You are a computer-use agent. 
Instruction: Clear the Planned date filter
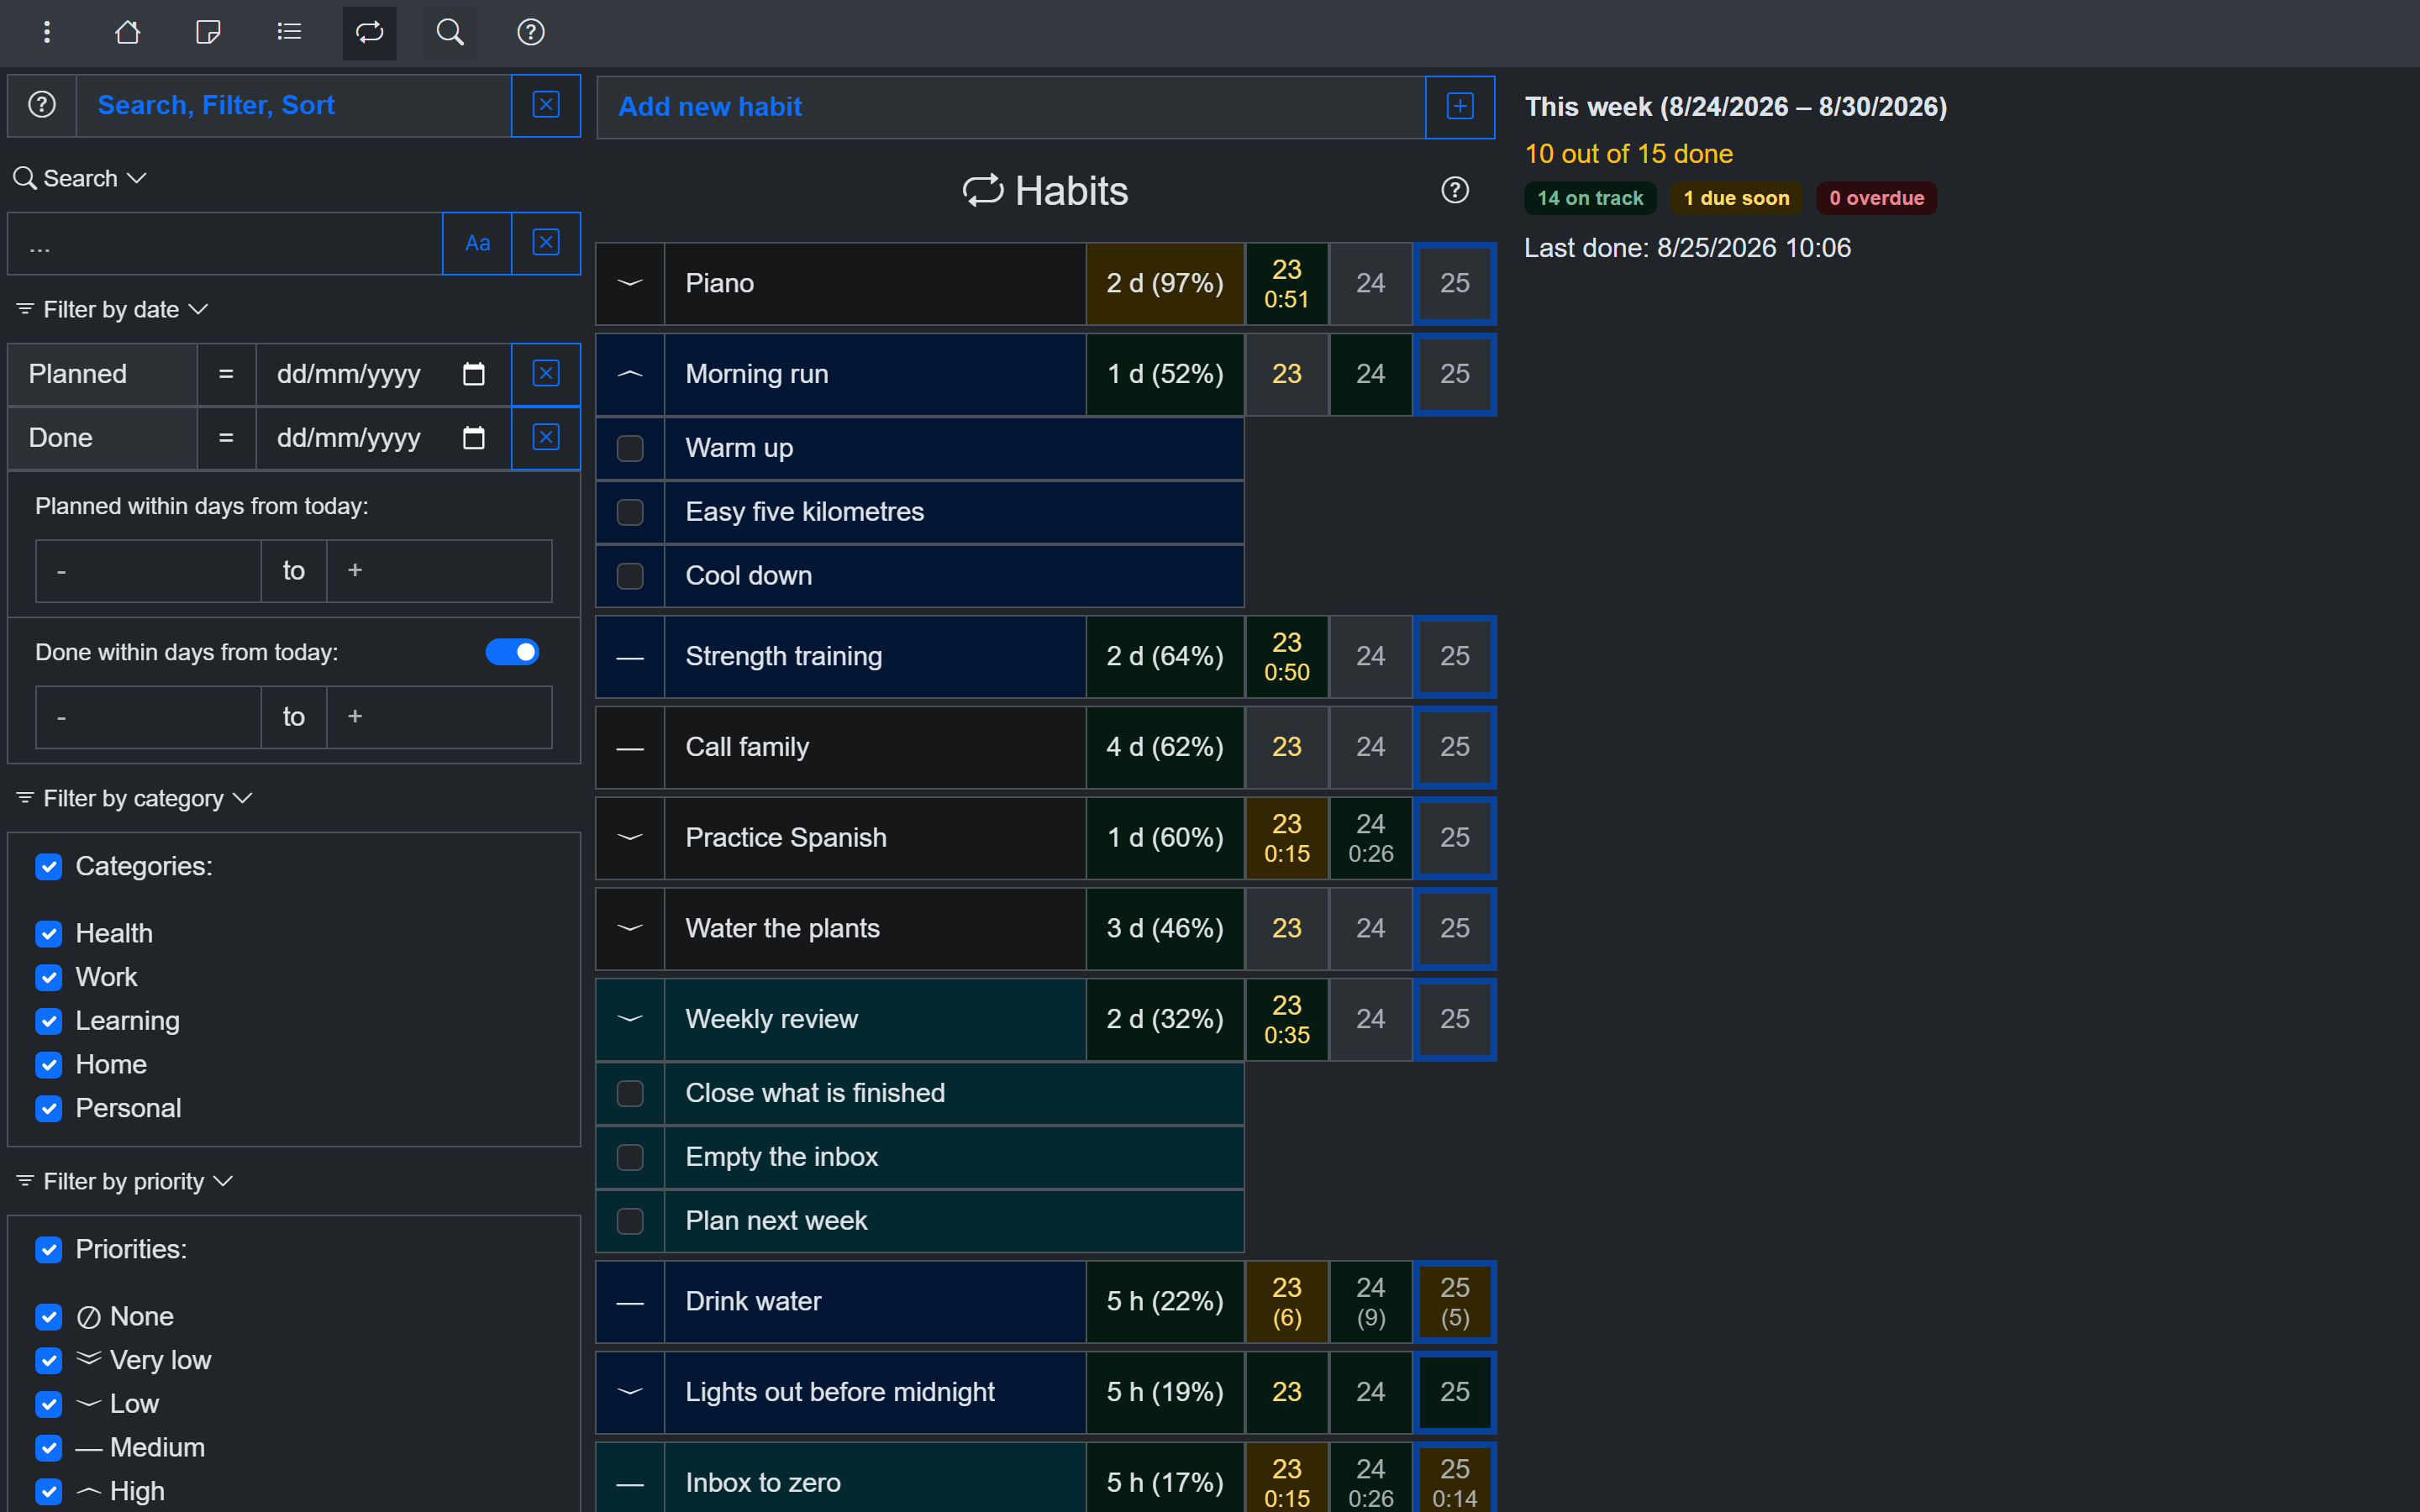[546, 374]
